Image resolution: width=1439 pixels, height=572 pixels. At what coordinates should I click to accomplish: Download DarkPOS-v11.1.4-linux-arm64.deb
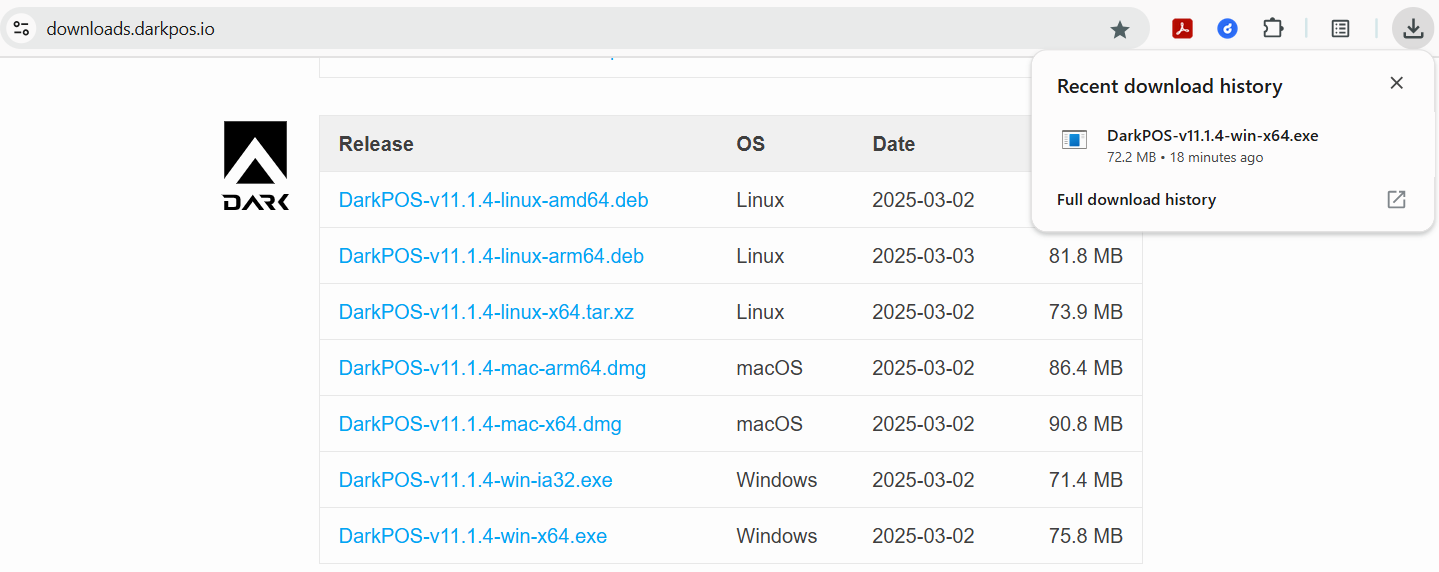[491, 256]
